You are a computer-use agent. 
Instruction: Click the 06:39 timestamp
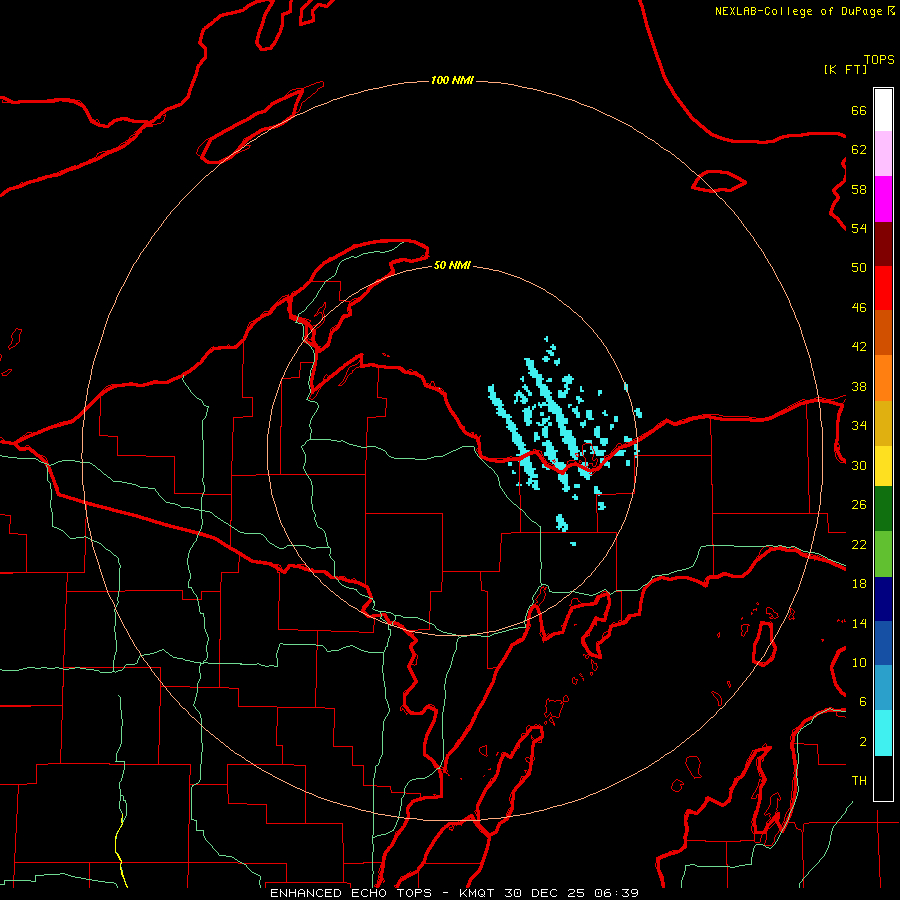click(615, 893)
